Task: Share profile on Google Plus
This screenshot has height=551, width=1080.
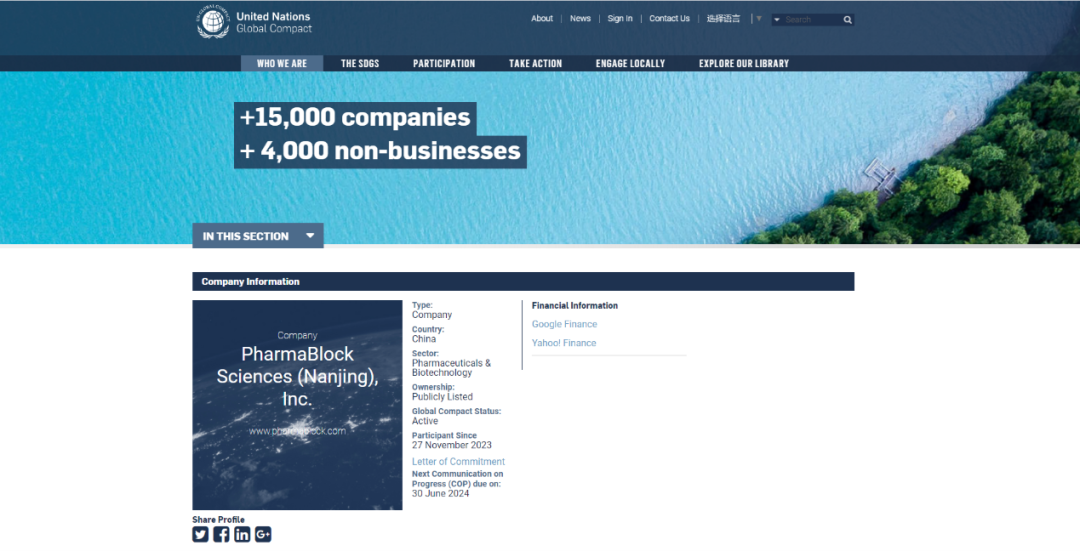Action: click(x=263, y=534)
